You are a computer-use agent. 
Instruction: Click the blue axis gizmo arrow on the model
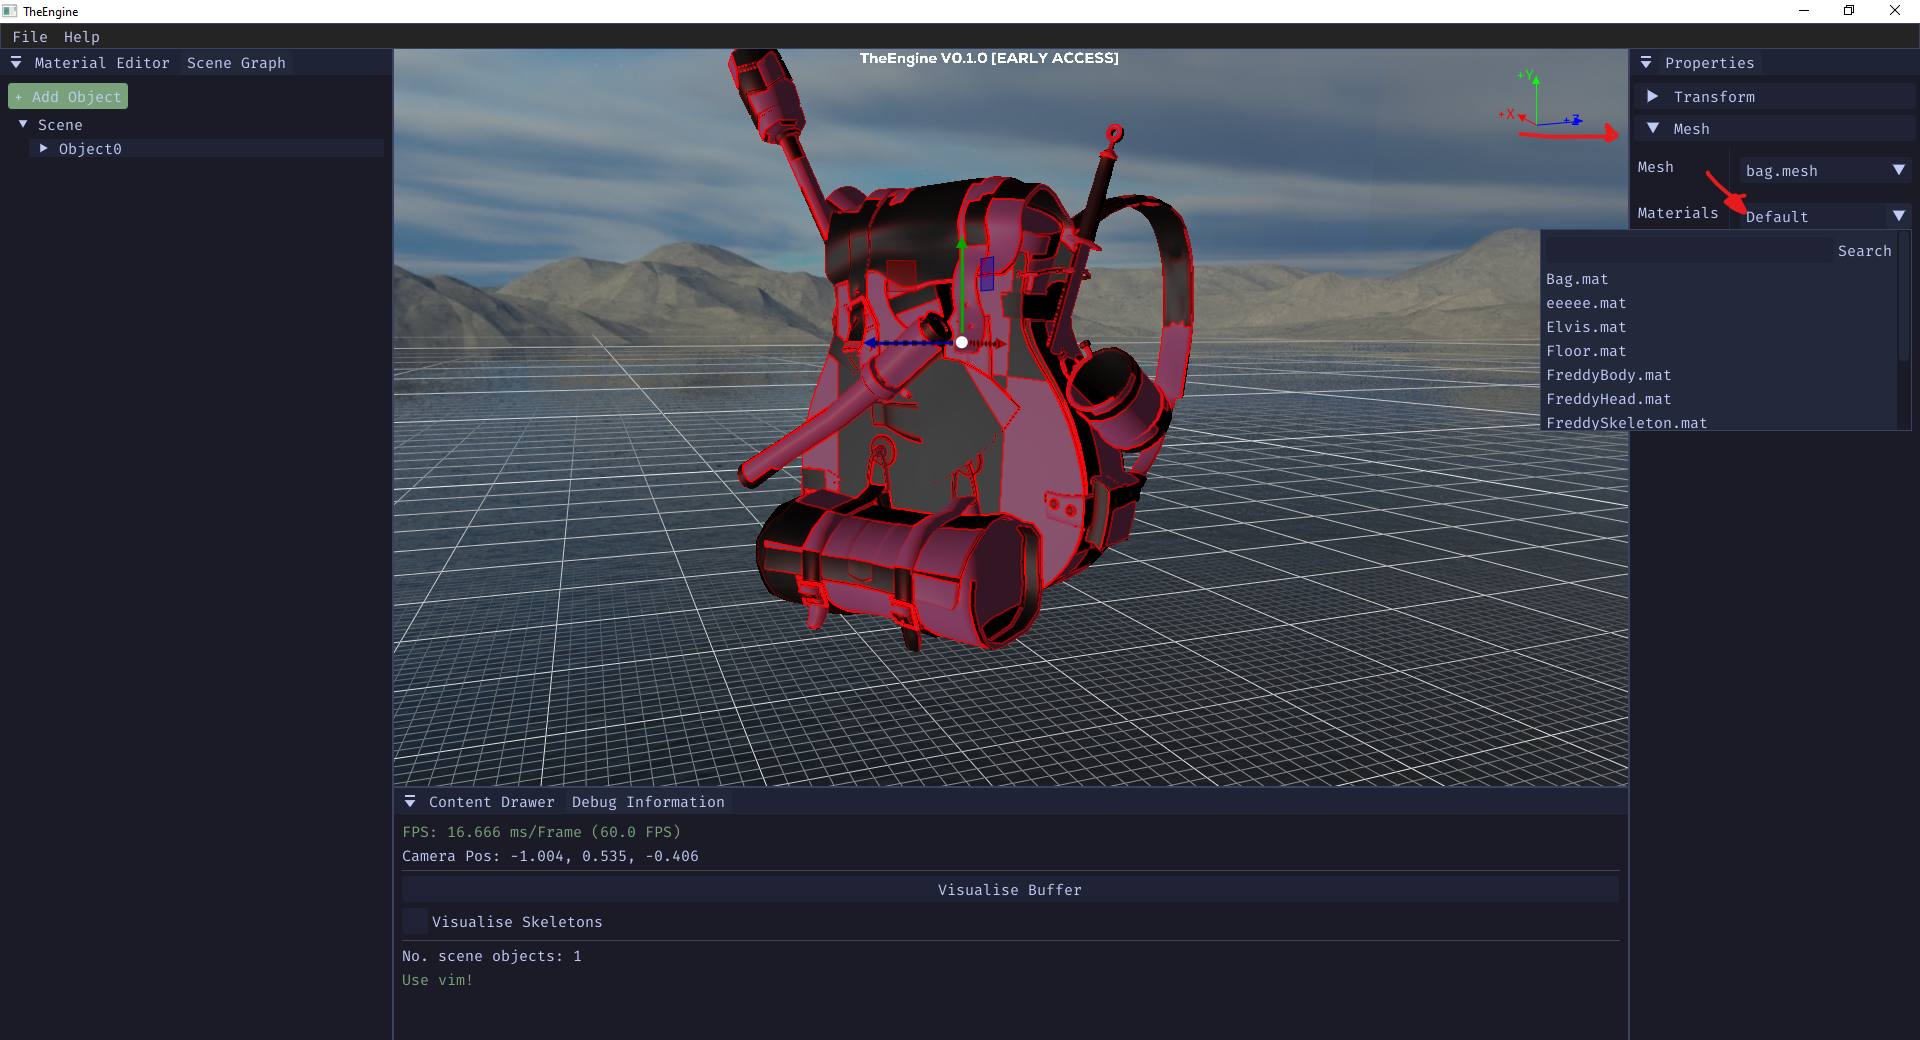(x=871, y=343)
